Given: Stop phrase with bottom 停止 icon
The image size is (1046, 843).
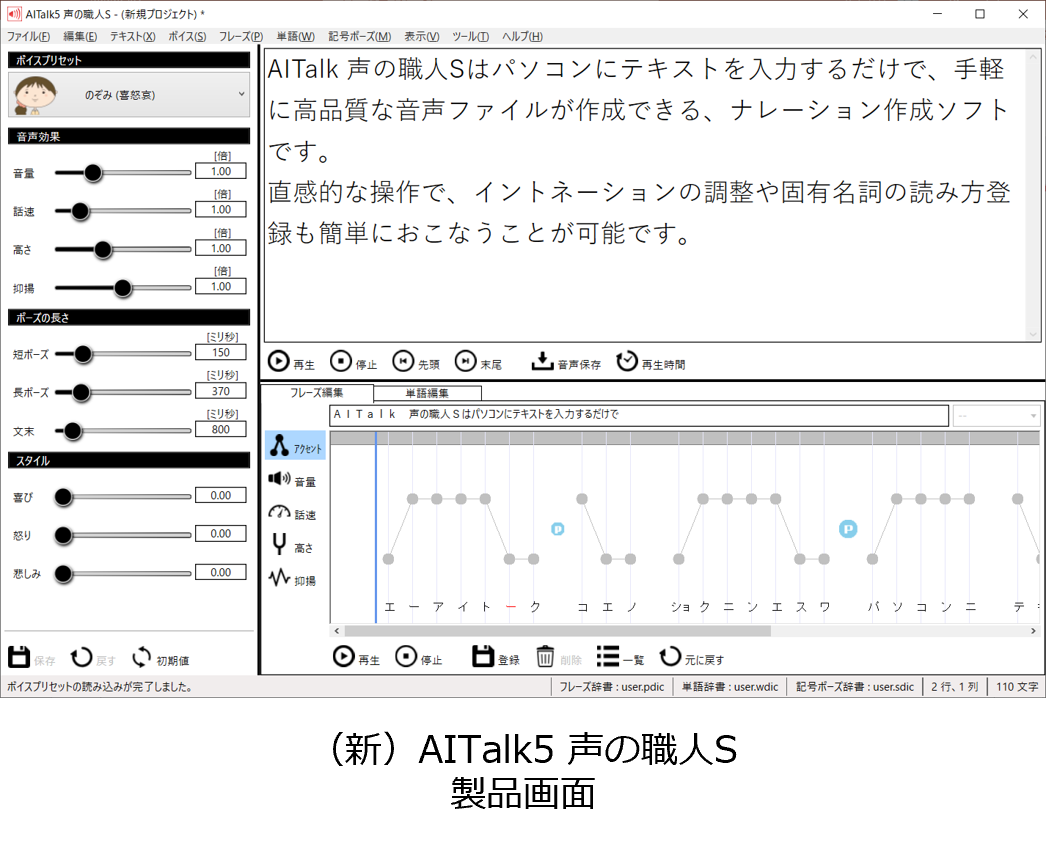Looking at the screenshot, I should click(x=406, y=656).
